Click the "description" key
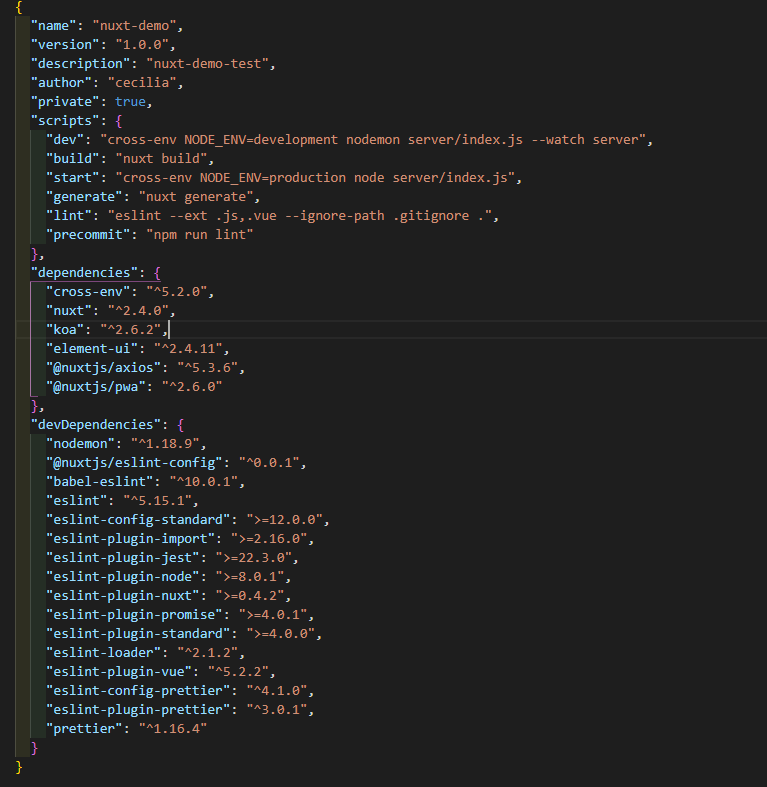 tap(80, 64)
